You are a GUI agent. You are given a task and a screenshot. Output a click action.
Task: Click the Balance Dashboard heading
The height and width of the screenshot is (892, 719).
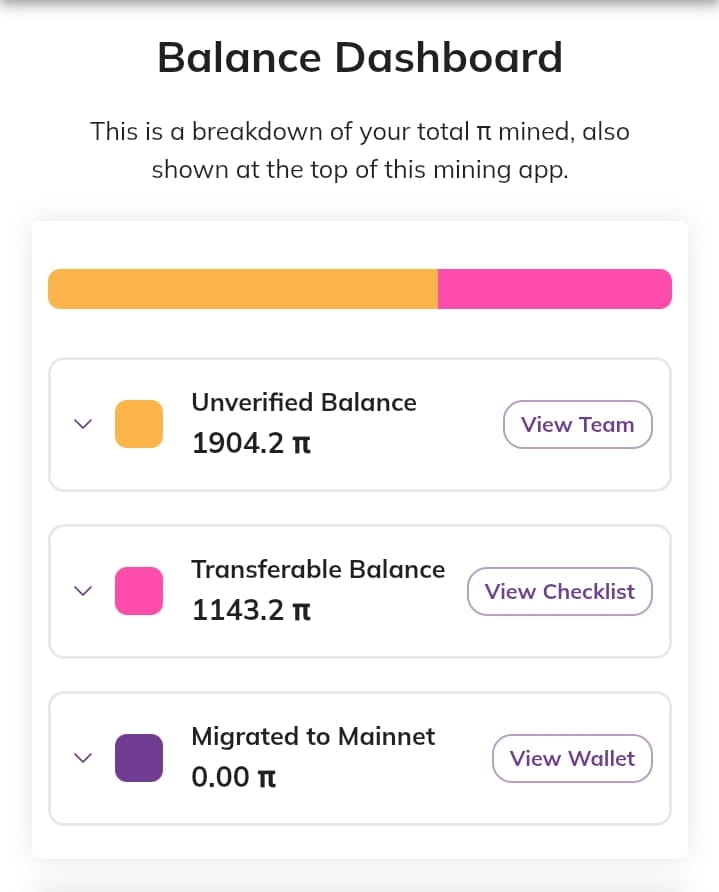[360, 57]
